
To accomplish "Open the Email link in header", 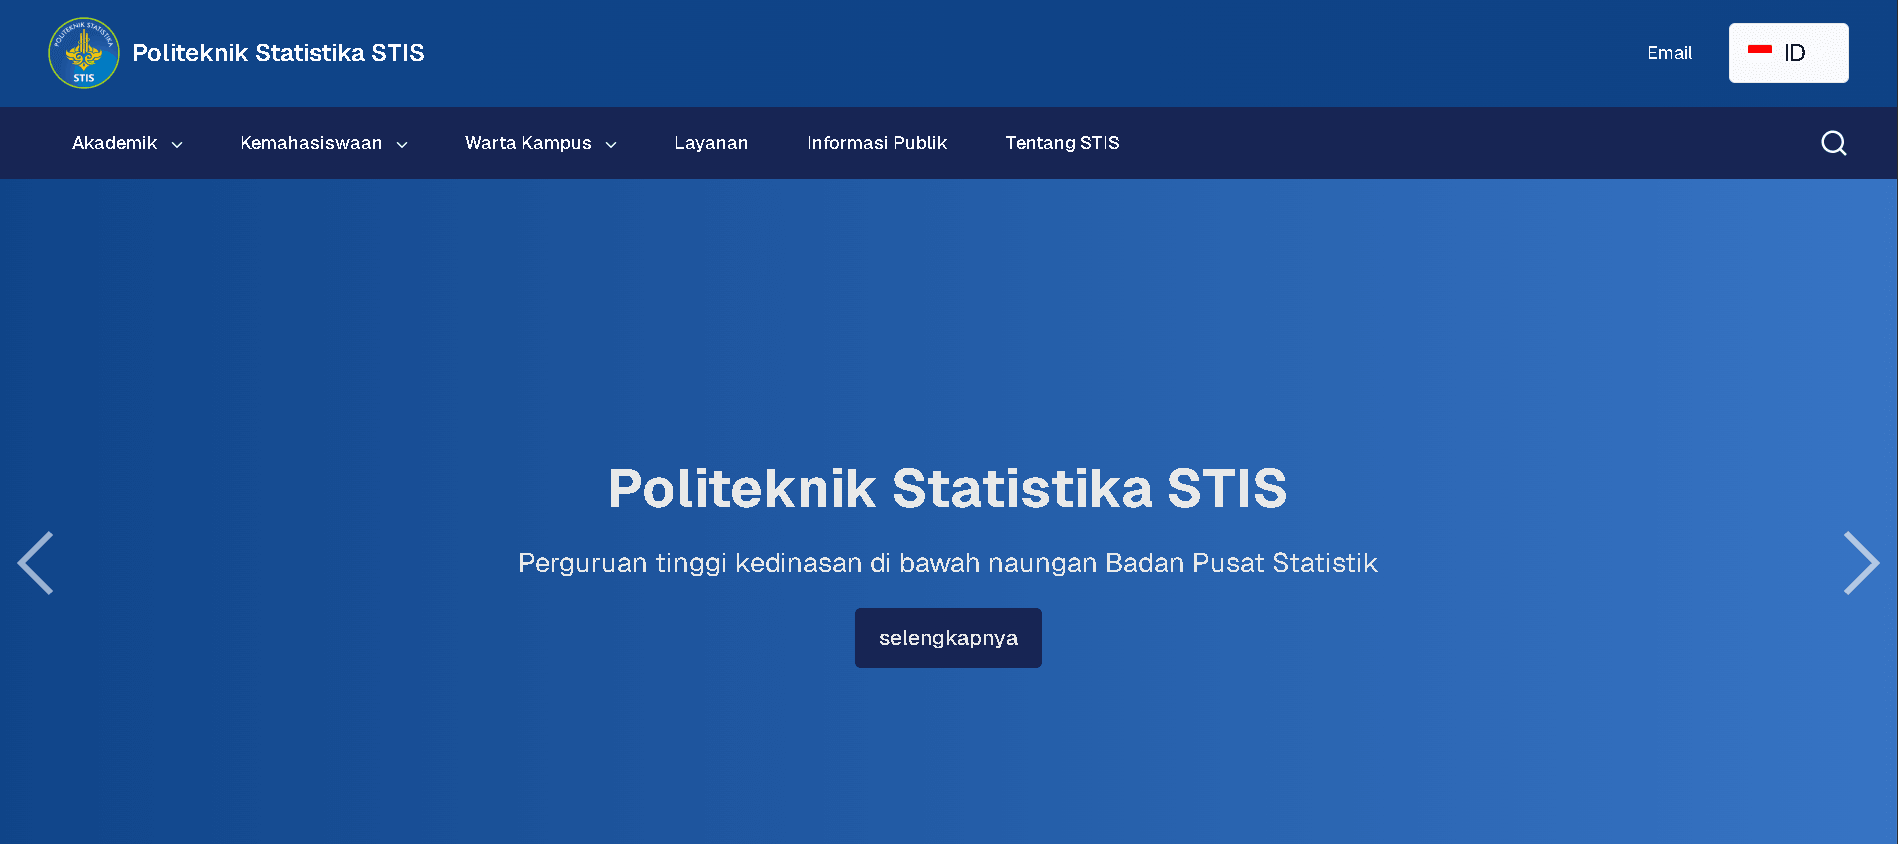I will [x=1669, y=53].
